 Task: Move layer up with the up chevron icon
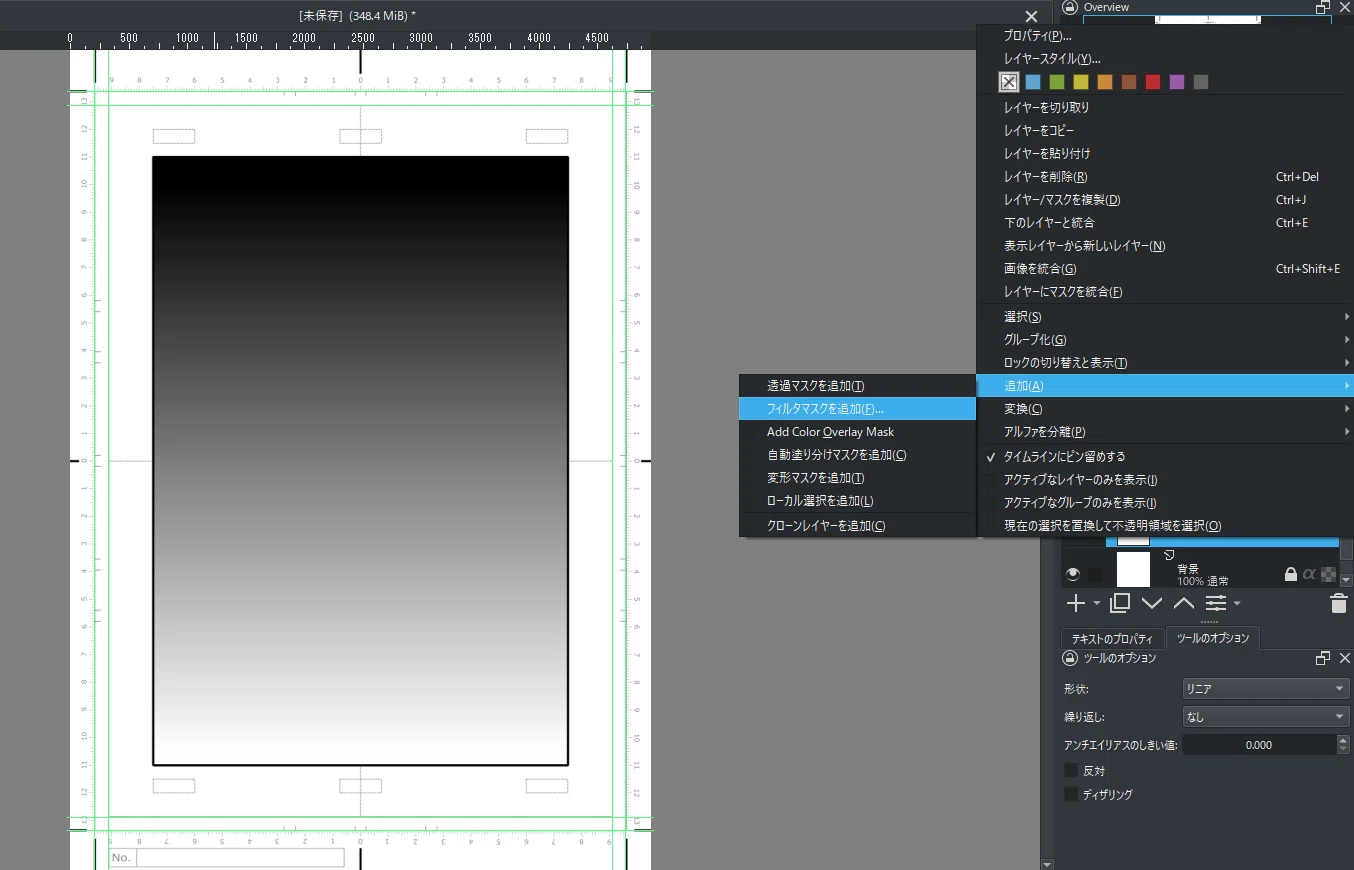pos(1184,603)
